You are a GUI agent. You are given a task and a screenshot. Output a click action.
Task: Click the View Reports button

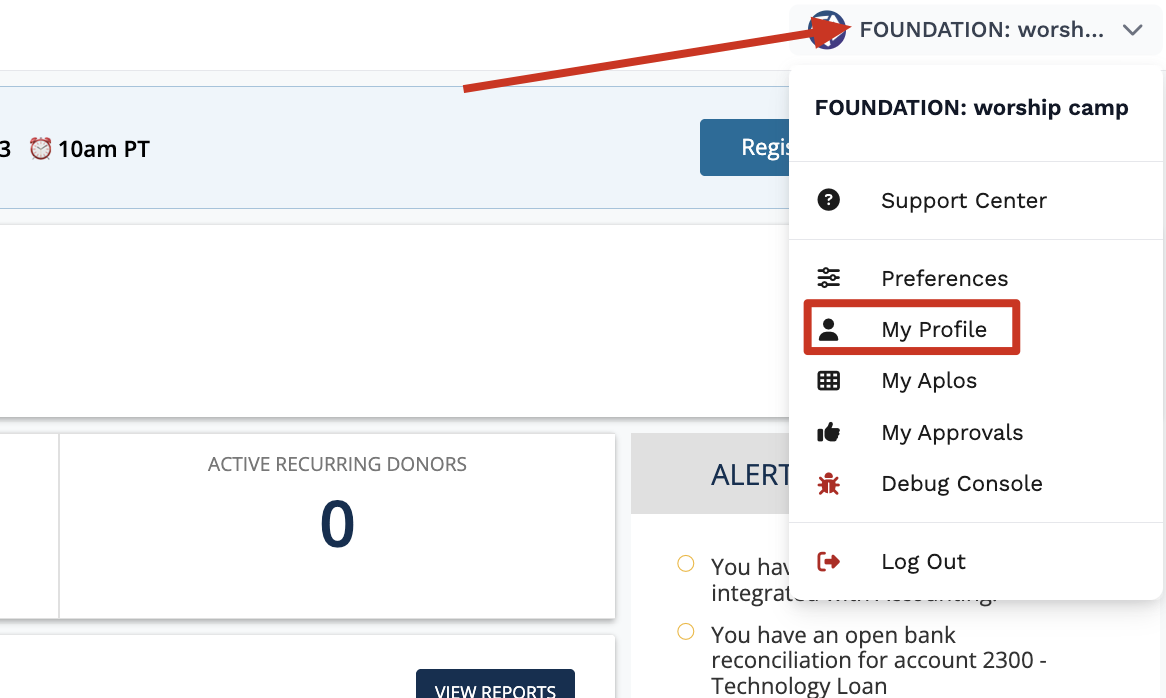tap(495, 688)
